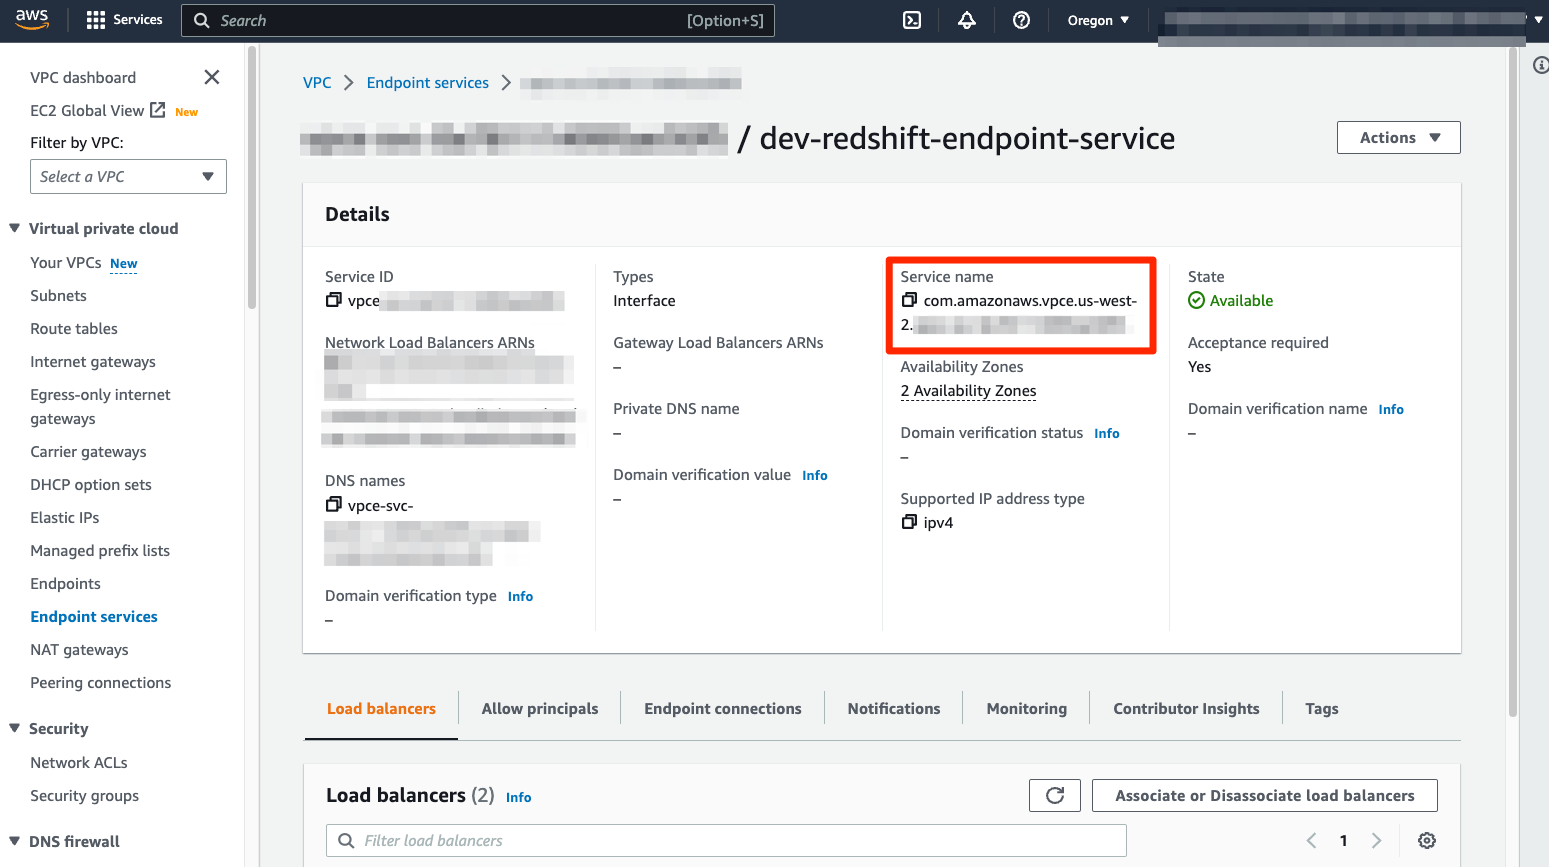Open Internet gateways in sidebar
Screen dimensions: 1549x867
[x=93, y=361]
